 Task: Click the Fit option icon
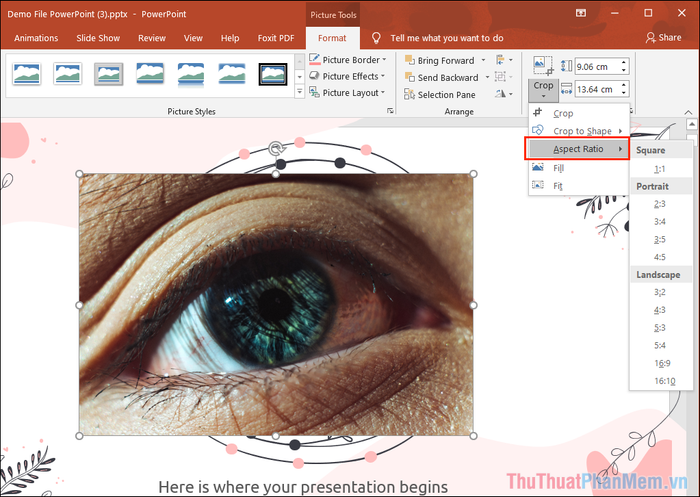(x=538, y=185)
